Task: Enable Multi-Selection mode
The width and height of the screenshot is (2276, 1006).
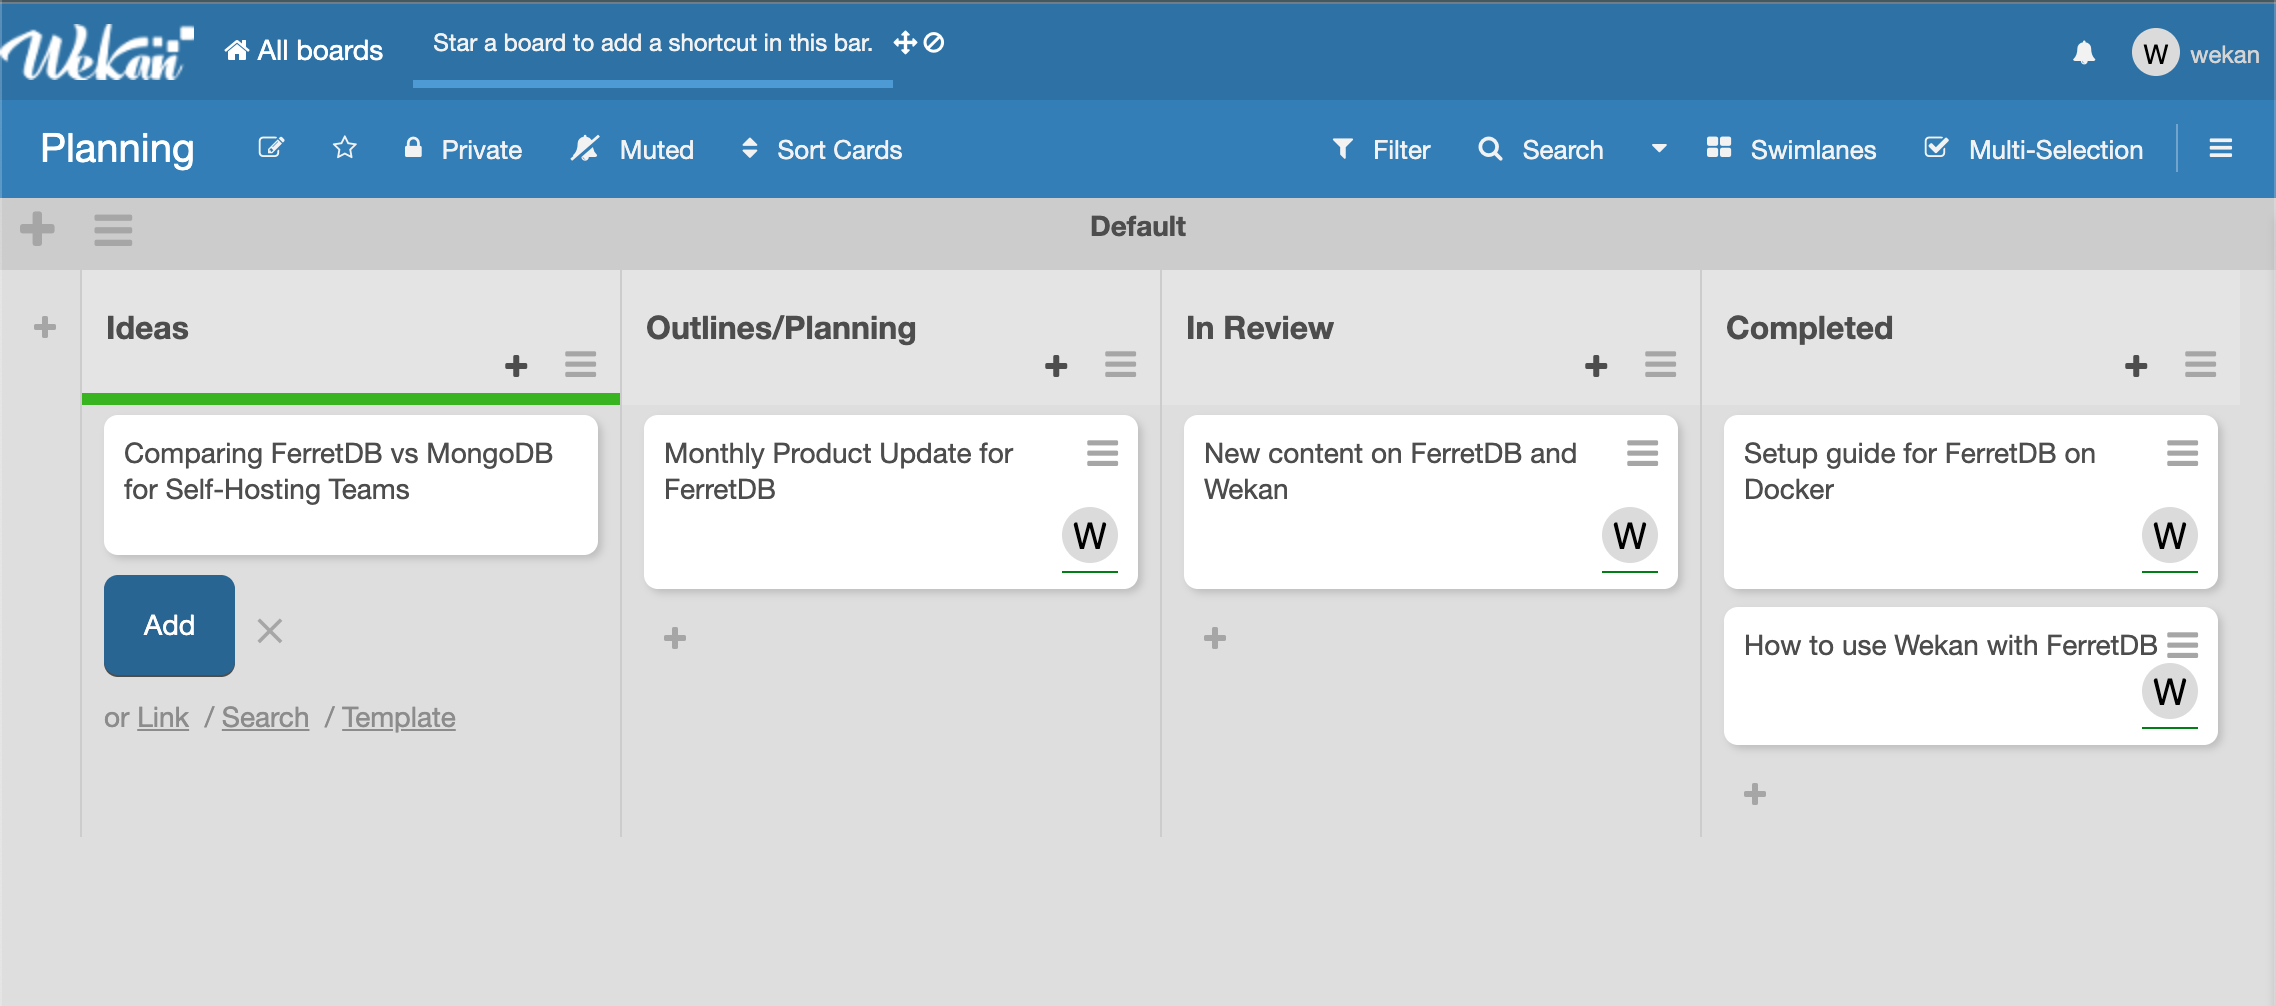Action: click(x=2033, y=149)
